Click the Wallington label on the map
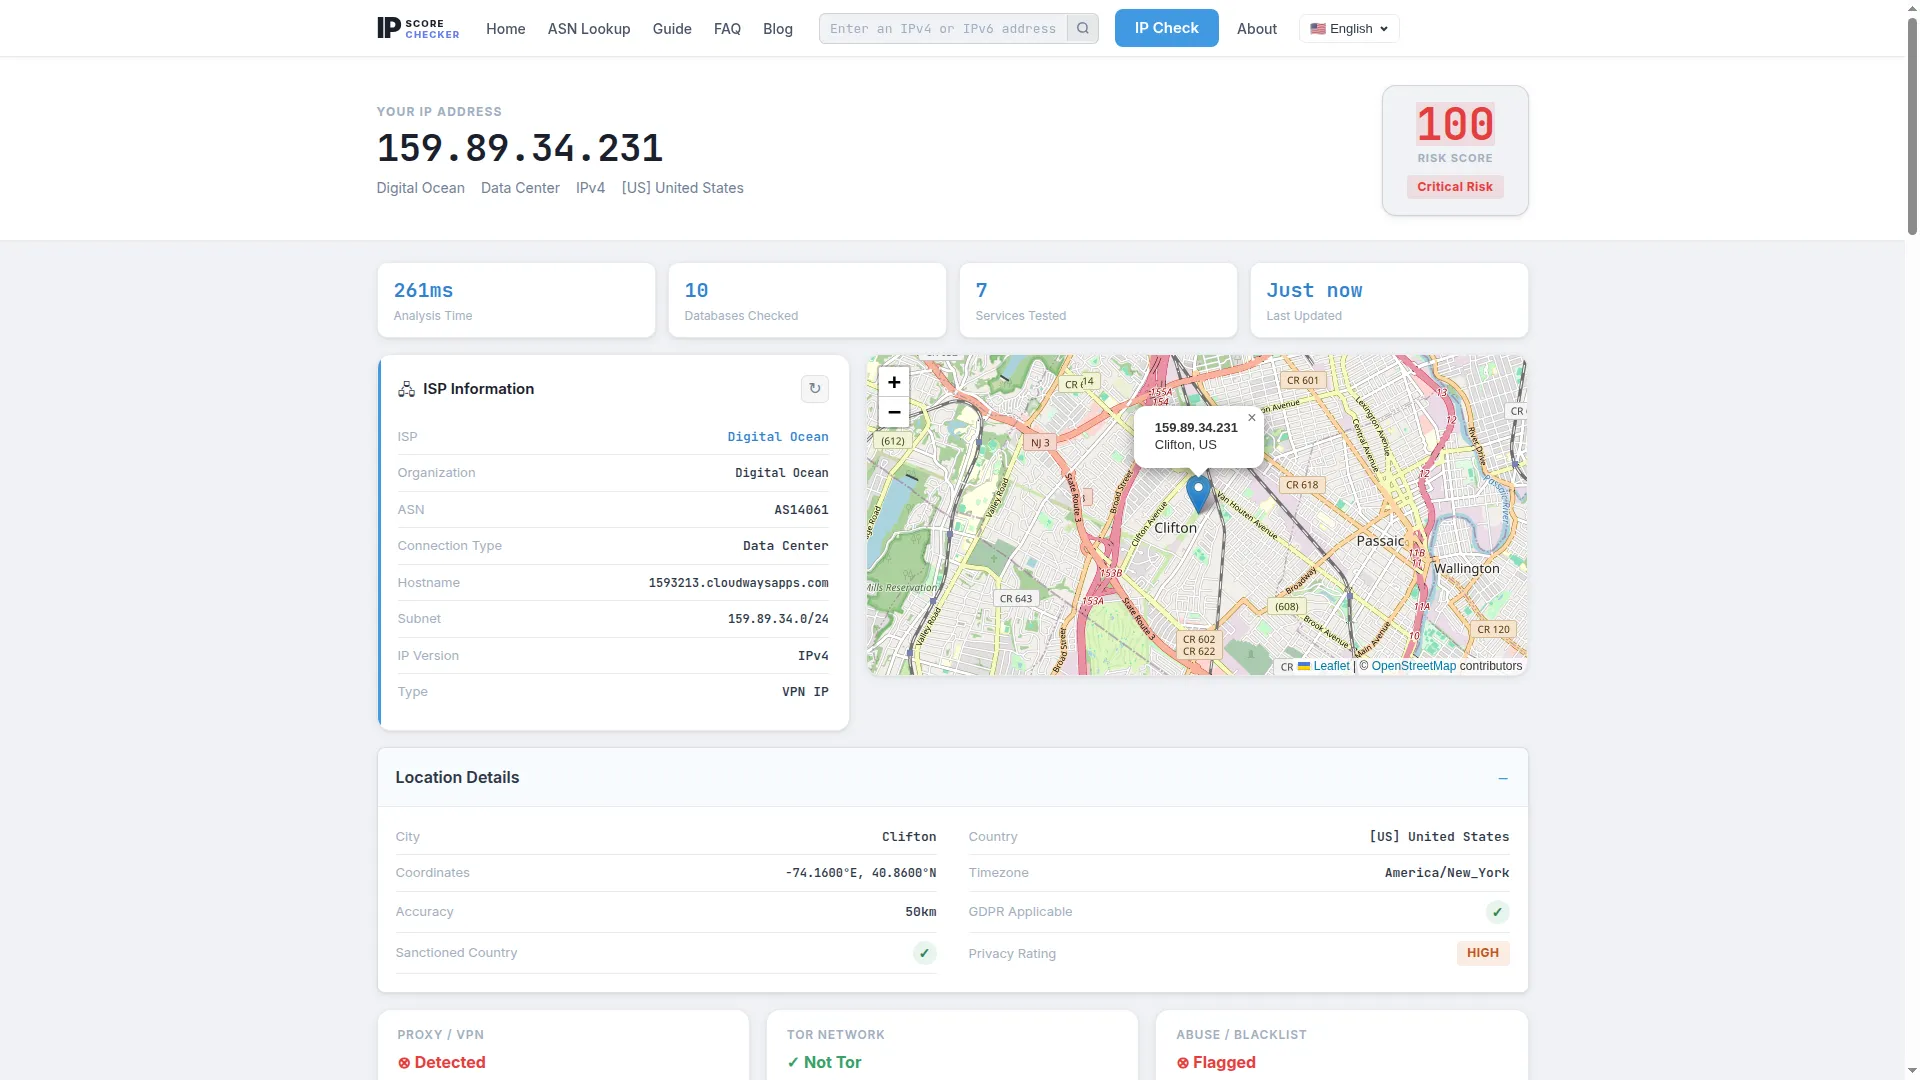Screen dimensions: 1920x1080 click(x=1467, y=569)
